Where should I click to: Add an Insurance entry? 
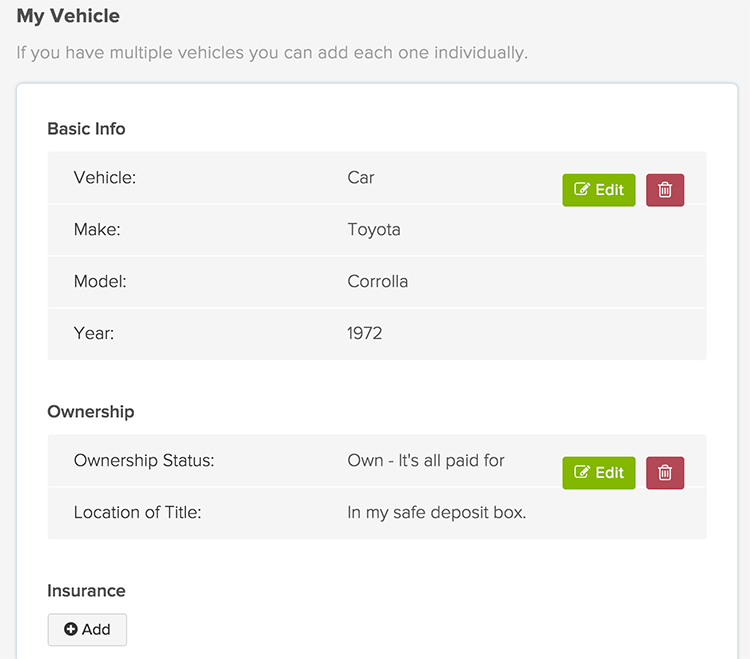[87, 630]
